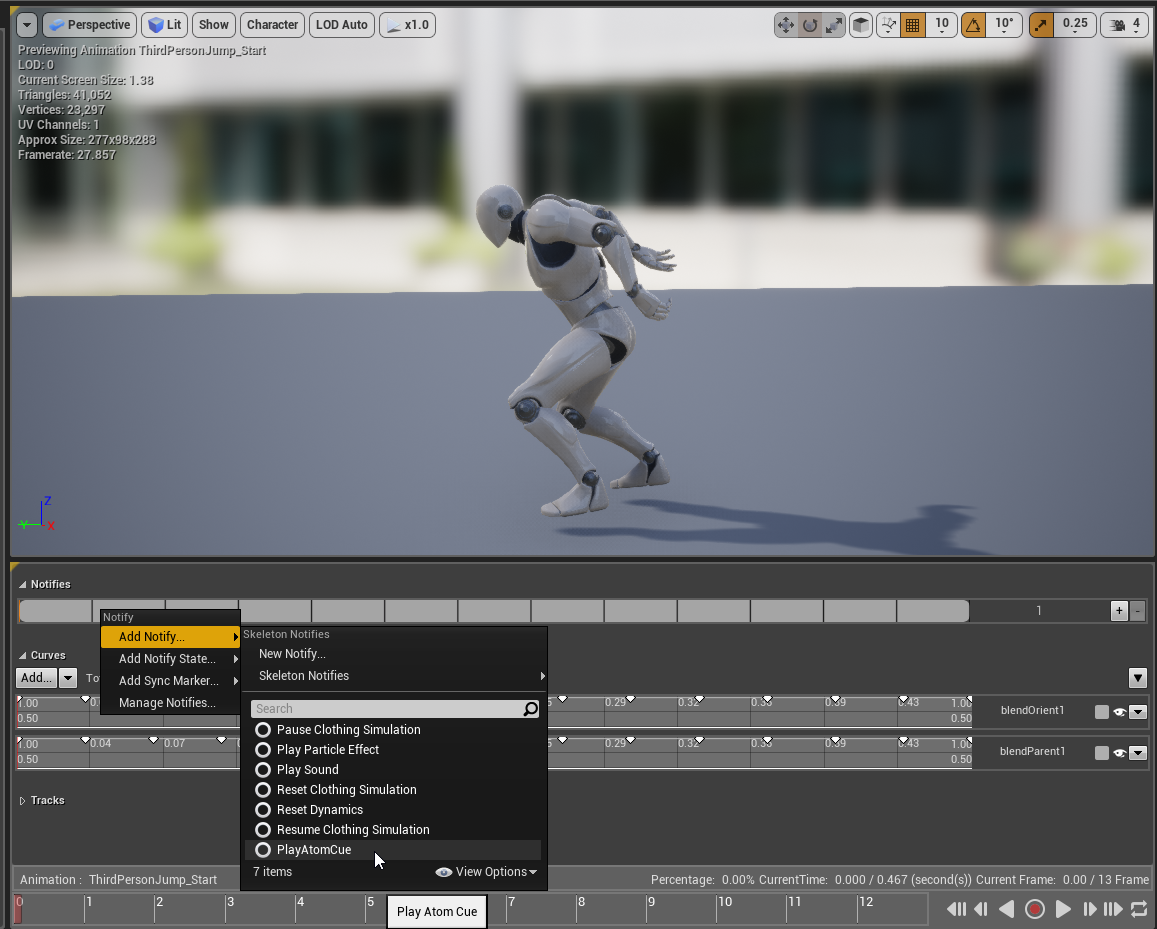This screenshot has height=929, width=1157.
Task: Toggle grid snapping icon
Action: pos(913,25)
